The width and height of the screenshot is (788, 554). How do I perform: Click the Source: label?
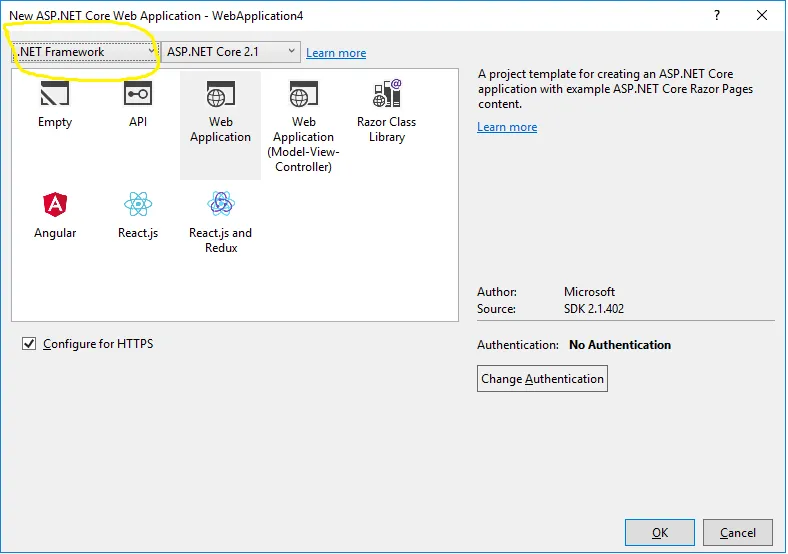pos(496,309)
